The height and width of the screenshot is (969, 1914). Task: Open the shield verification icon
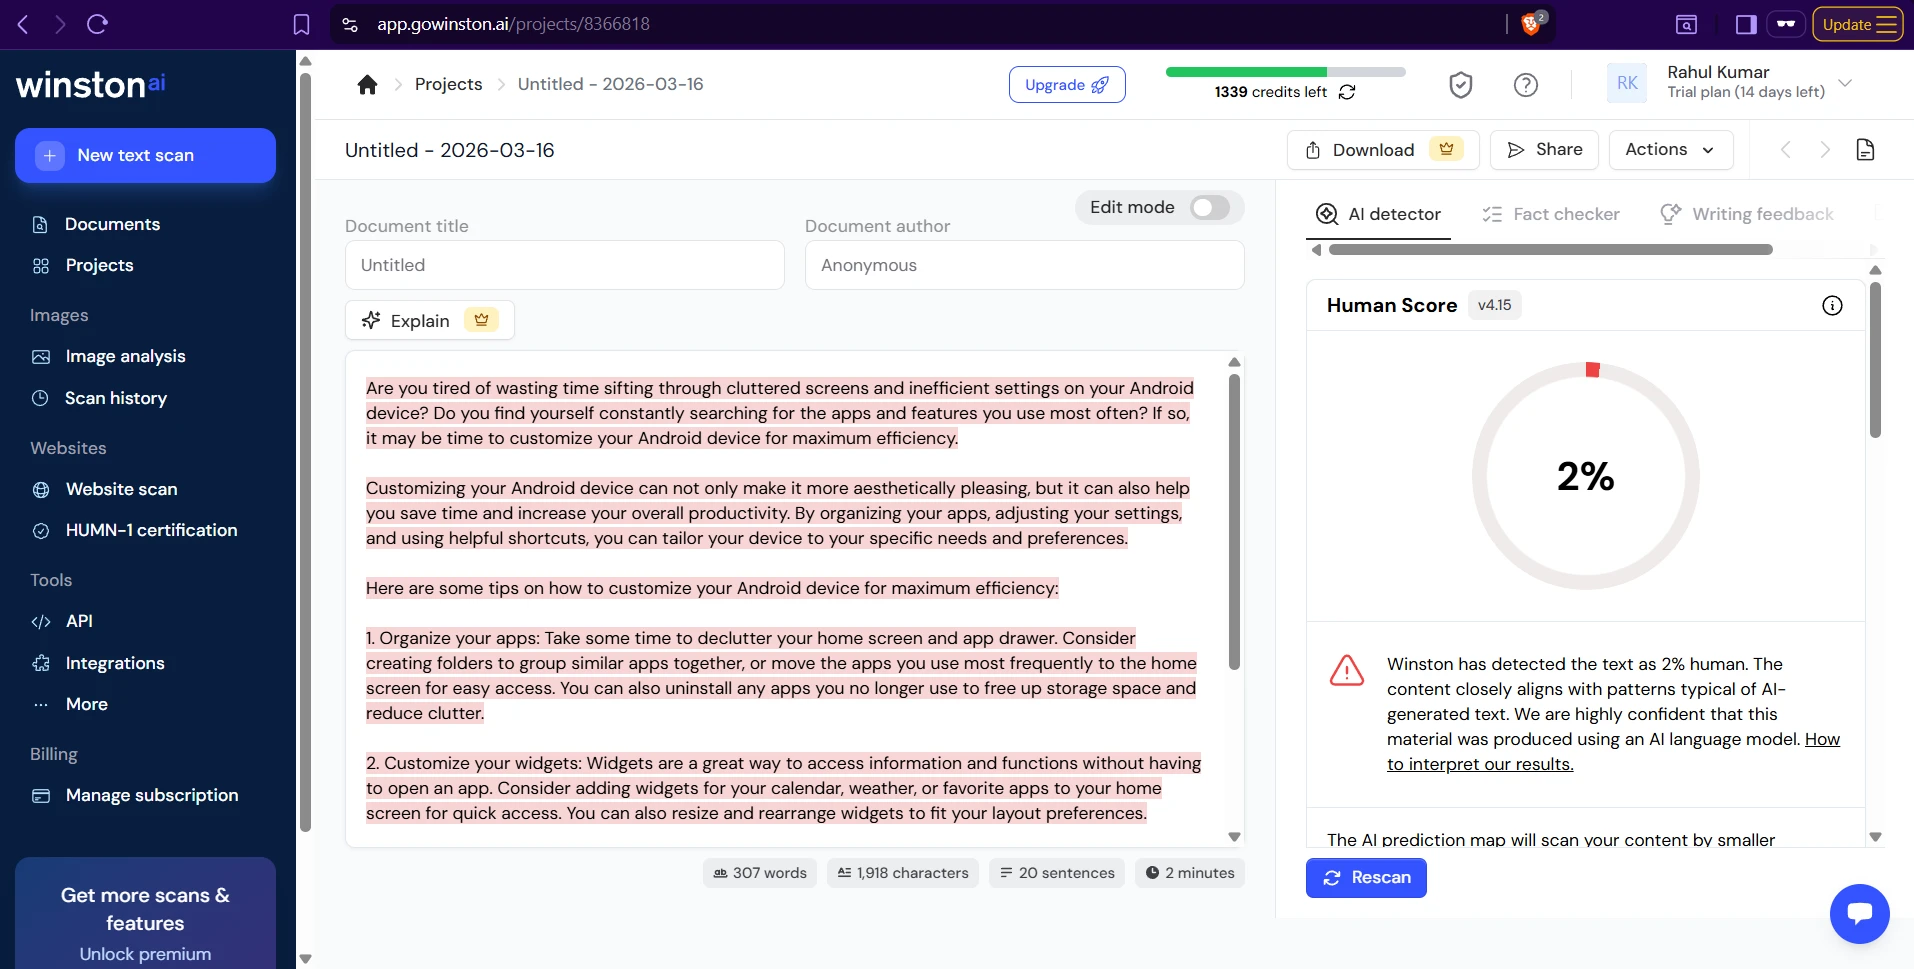[x=1461, y=85]
